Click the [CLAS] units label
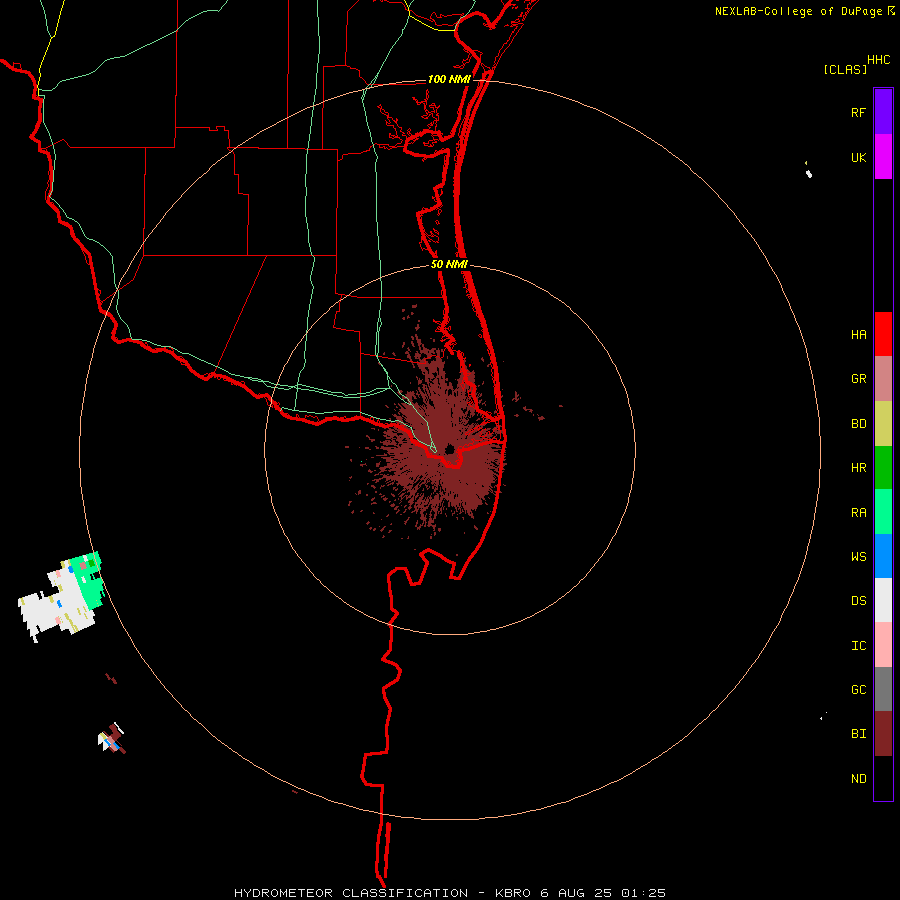 (x=845, y=69)
